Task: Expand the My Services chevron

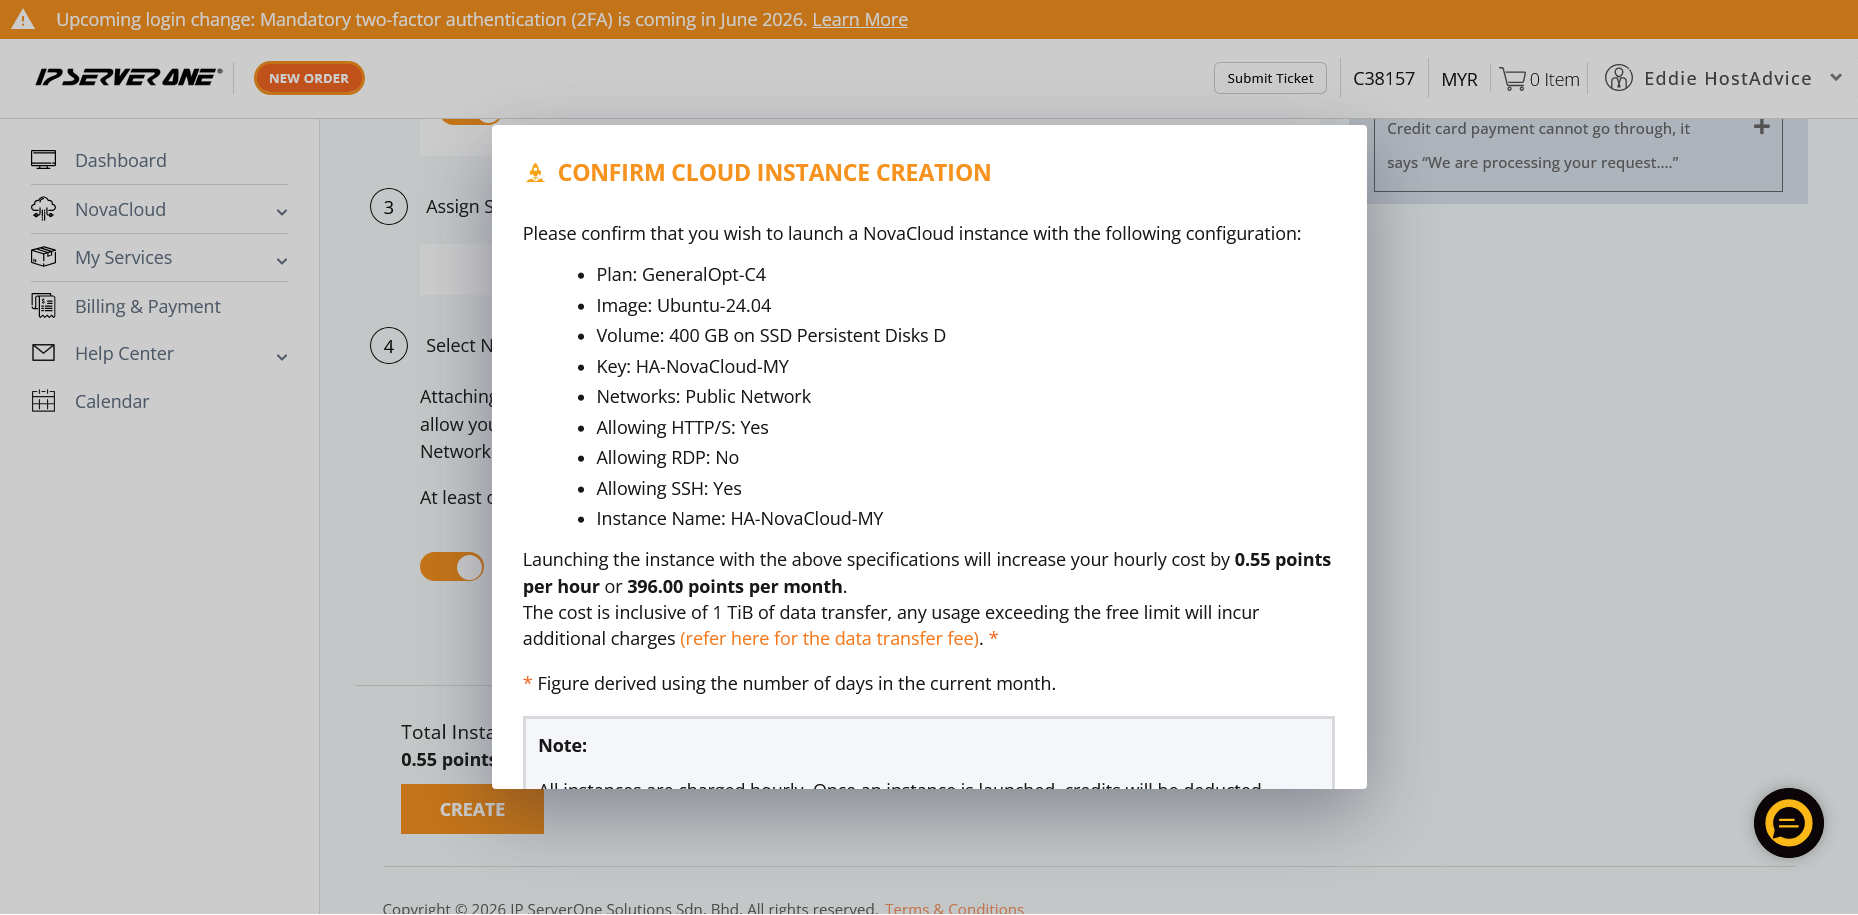Action: pos(282,261)
